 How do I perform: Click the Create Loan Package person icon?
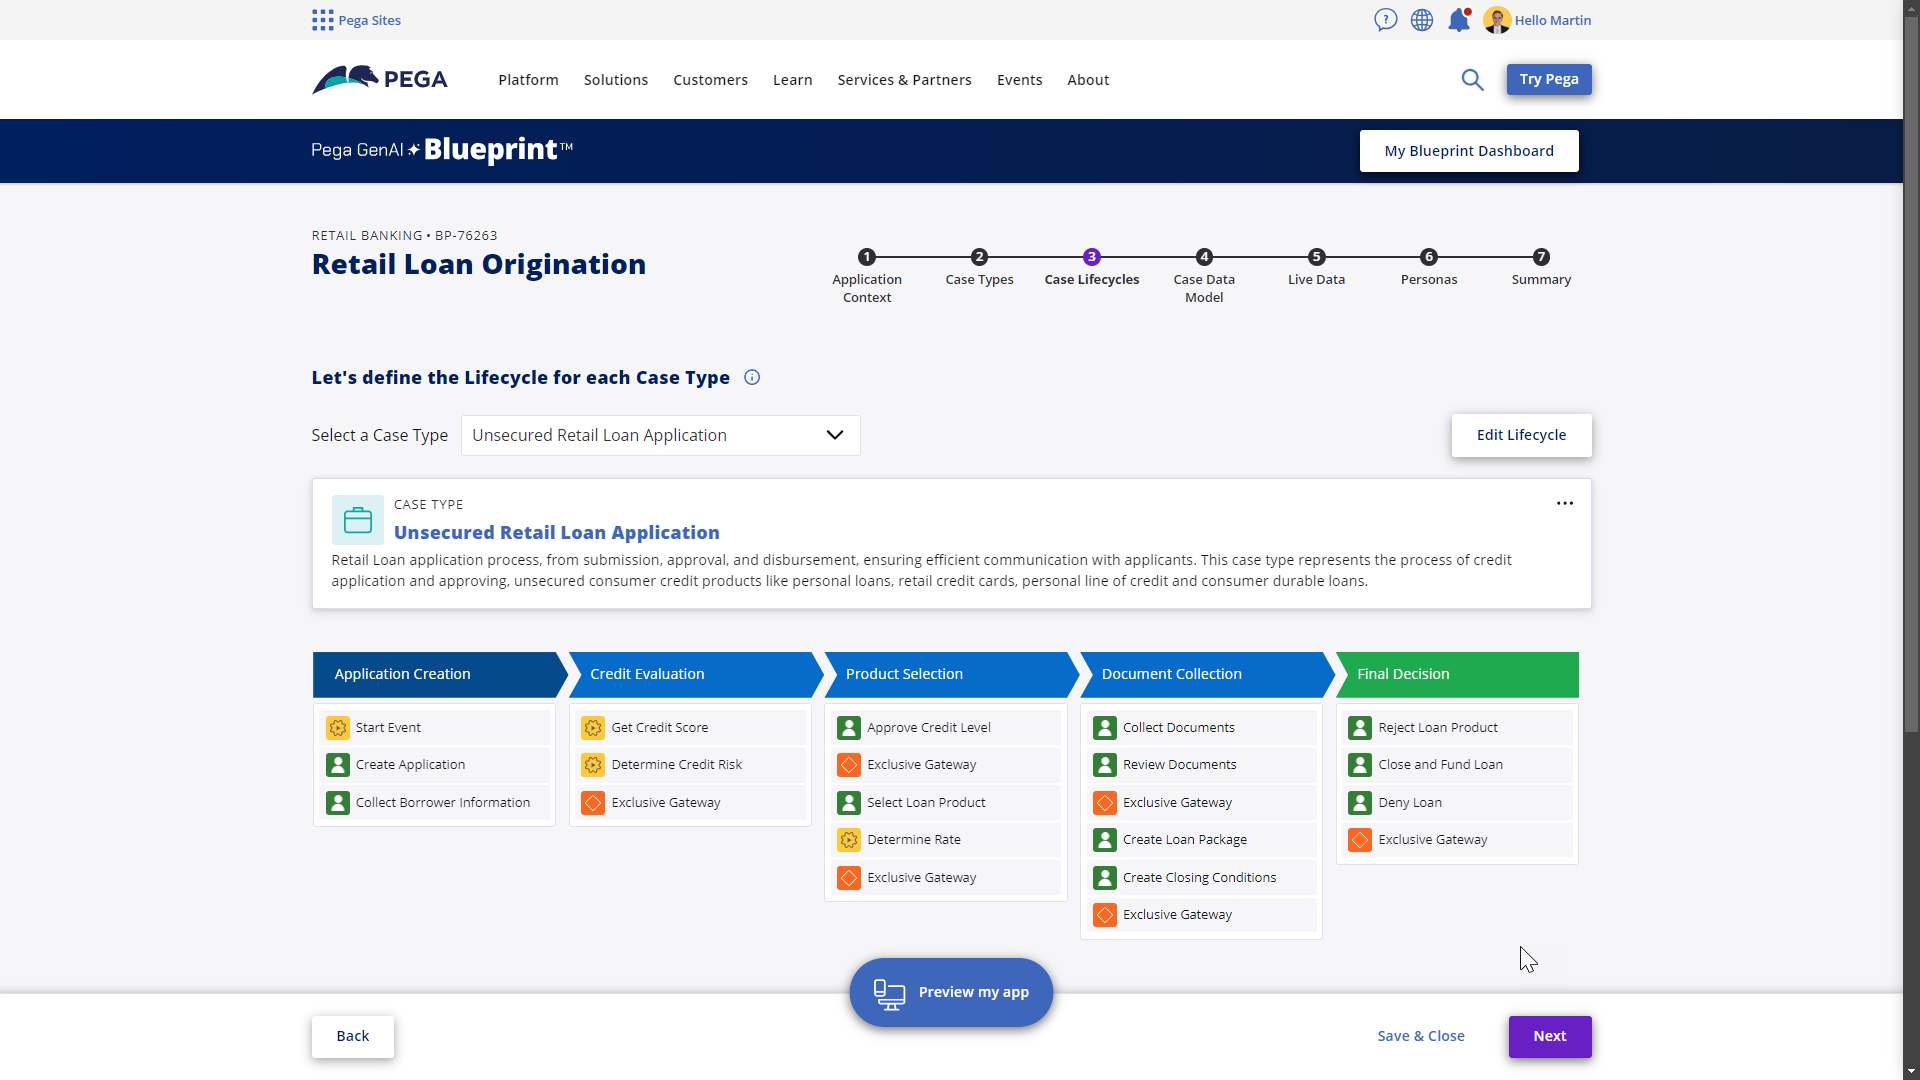click(1105, 840)
